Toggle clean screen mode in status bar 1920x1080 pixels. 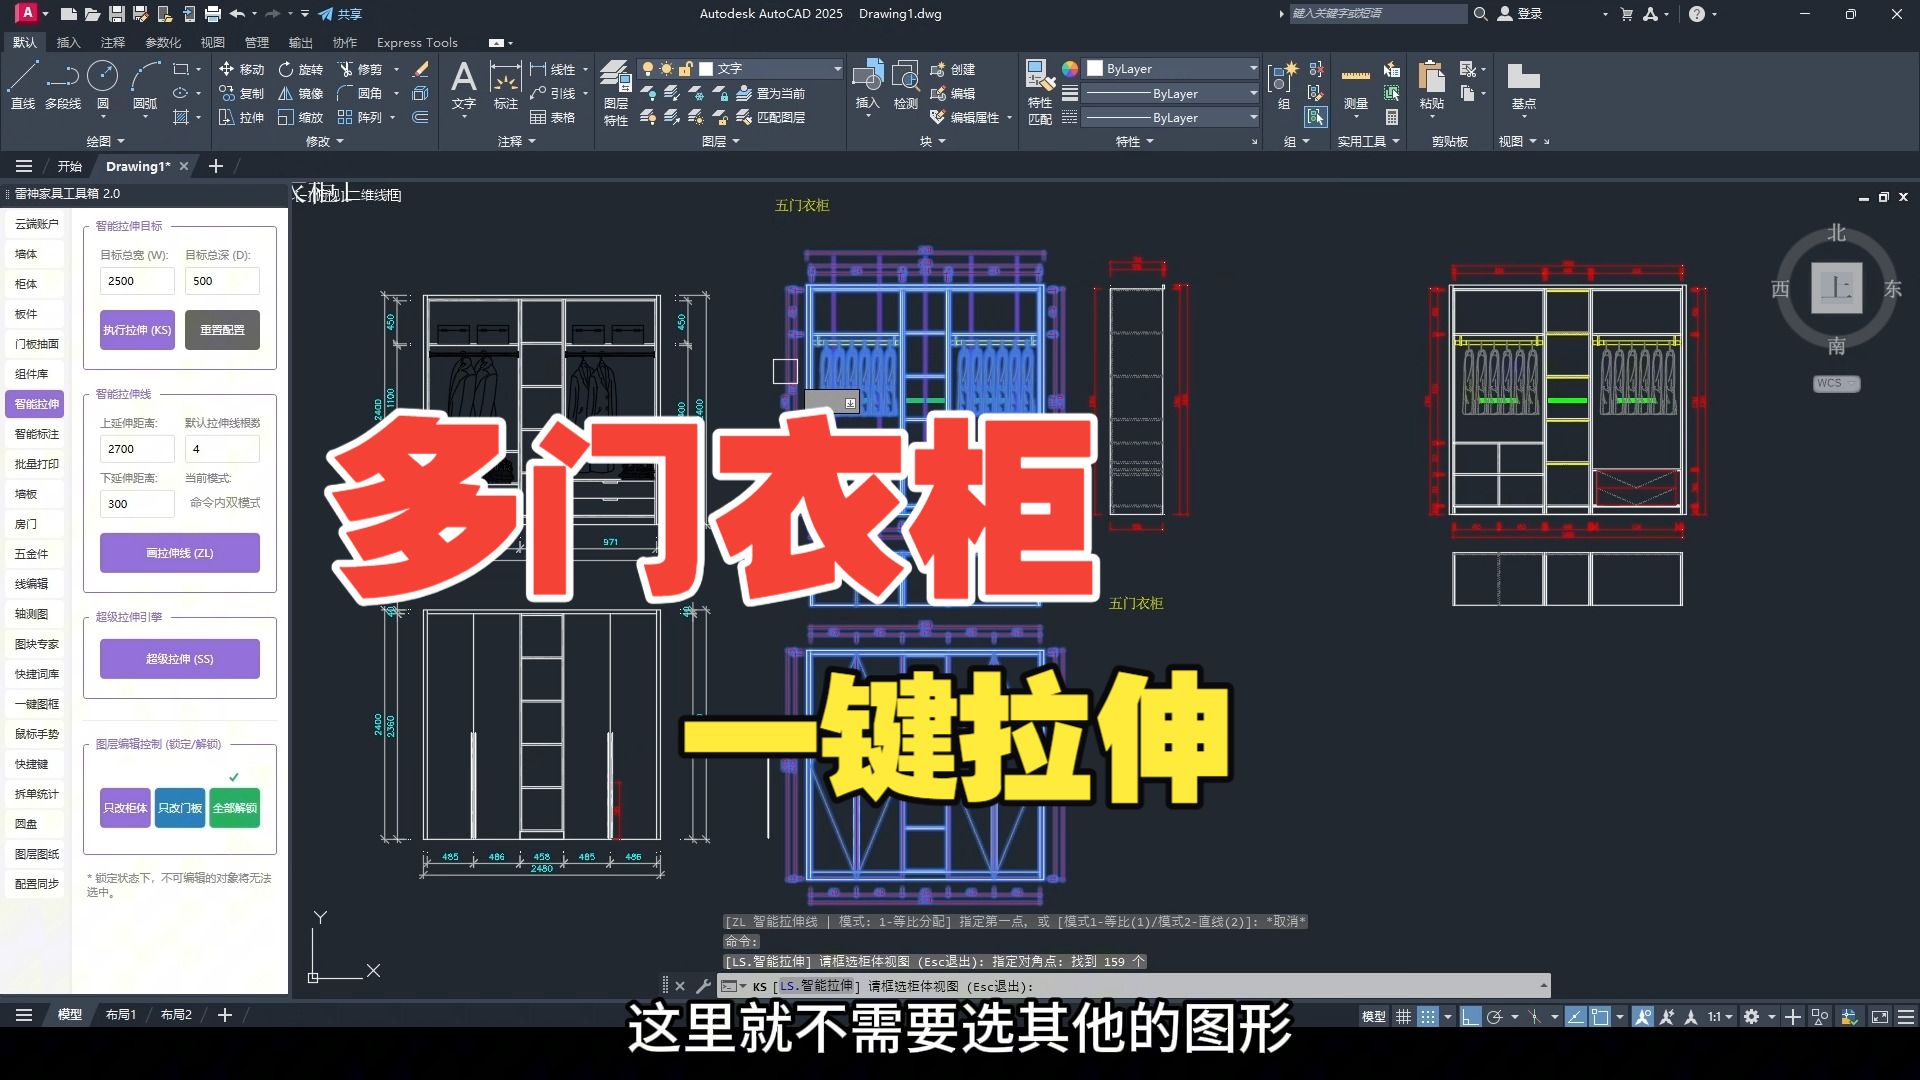coord(1880,1016)
